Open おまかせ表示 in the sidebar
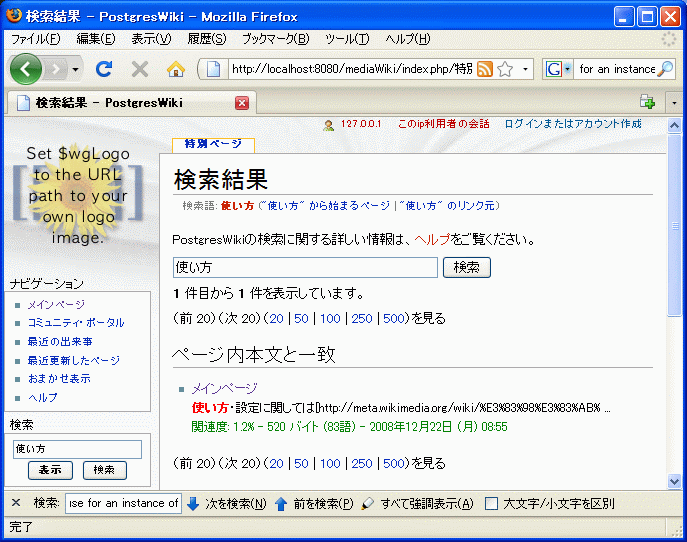 click(x=59, y=379)
